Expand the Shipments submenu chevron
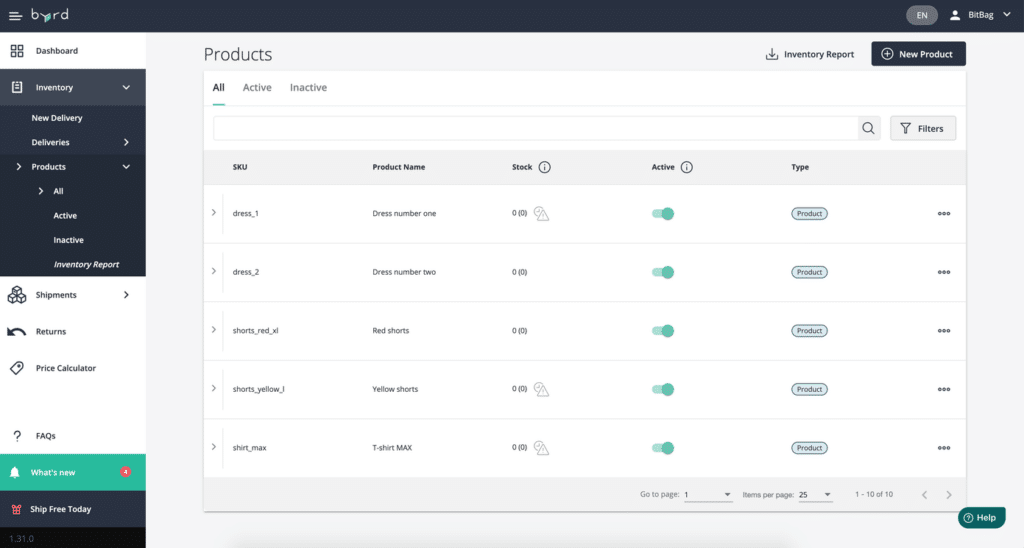The image size is (1024, 548). 126,295
